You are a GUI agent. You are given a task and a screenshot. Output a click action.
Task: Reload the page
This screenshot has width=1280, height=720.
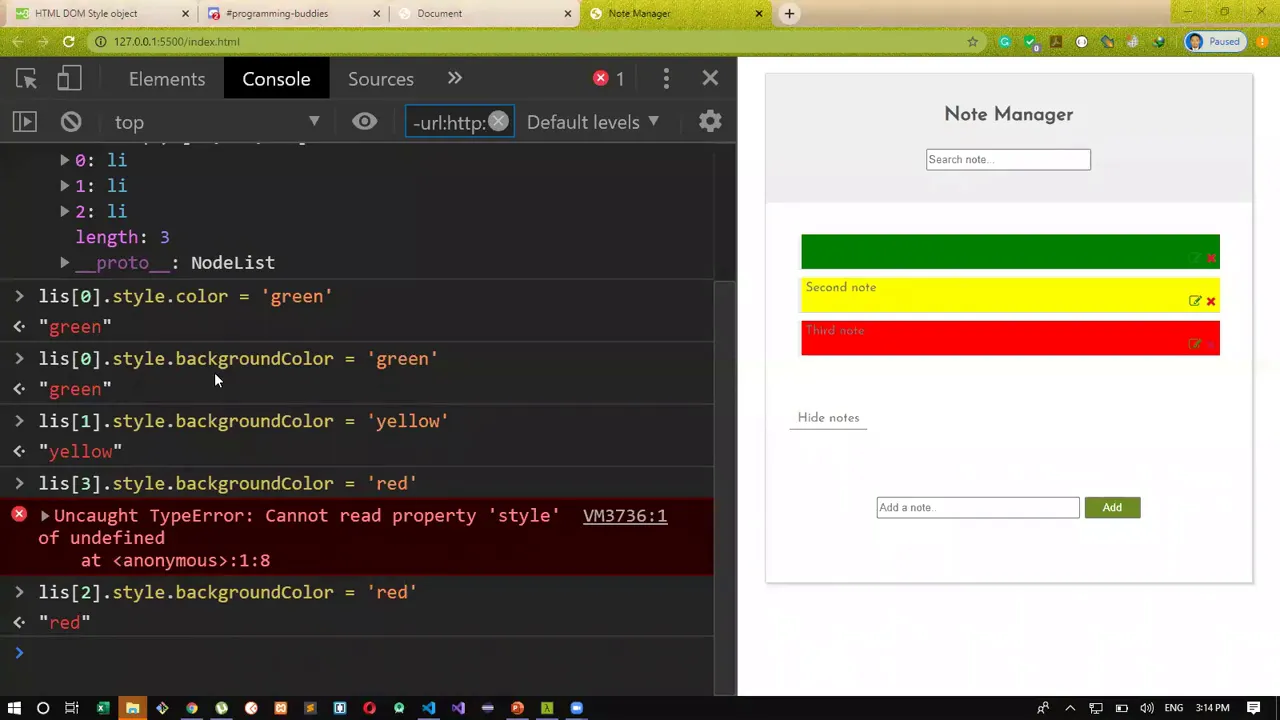[x=68, y=42]
